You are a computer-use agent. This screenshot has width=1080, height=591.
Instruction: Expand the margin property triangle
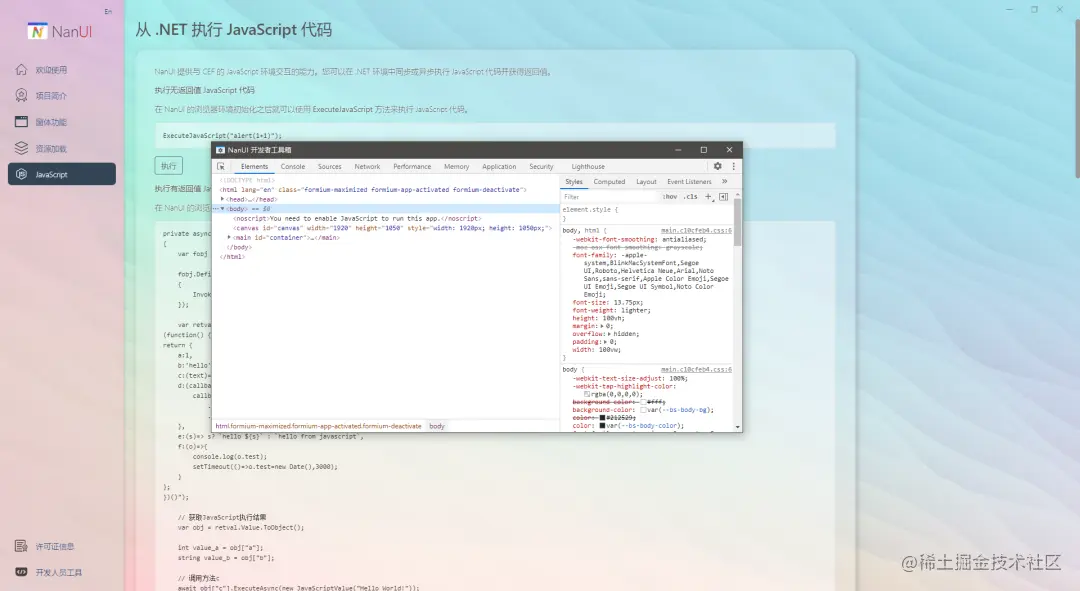coord(603,326)
